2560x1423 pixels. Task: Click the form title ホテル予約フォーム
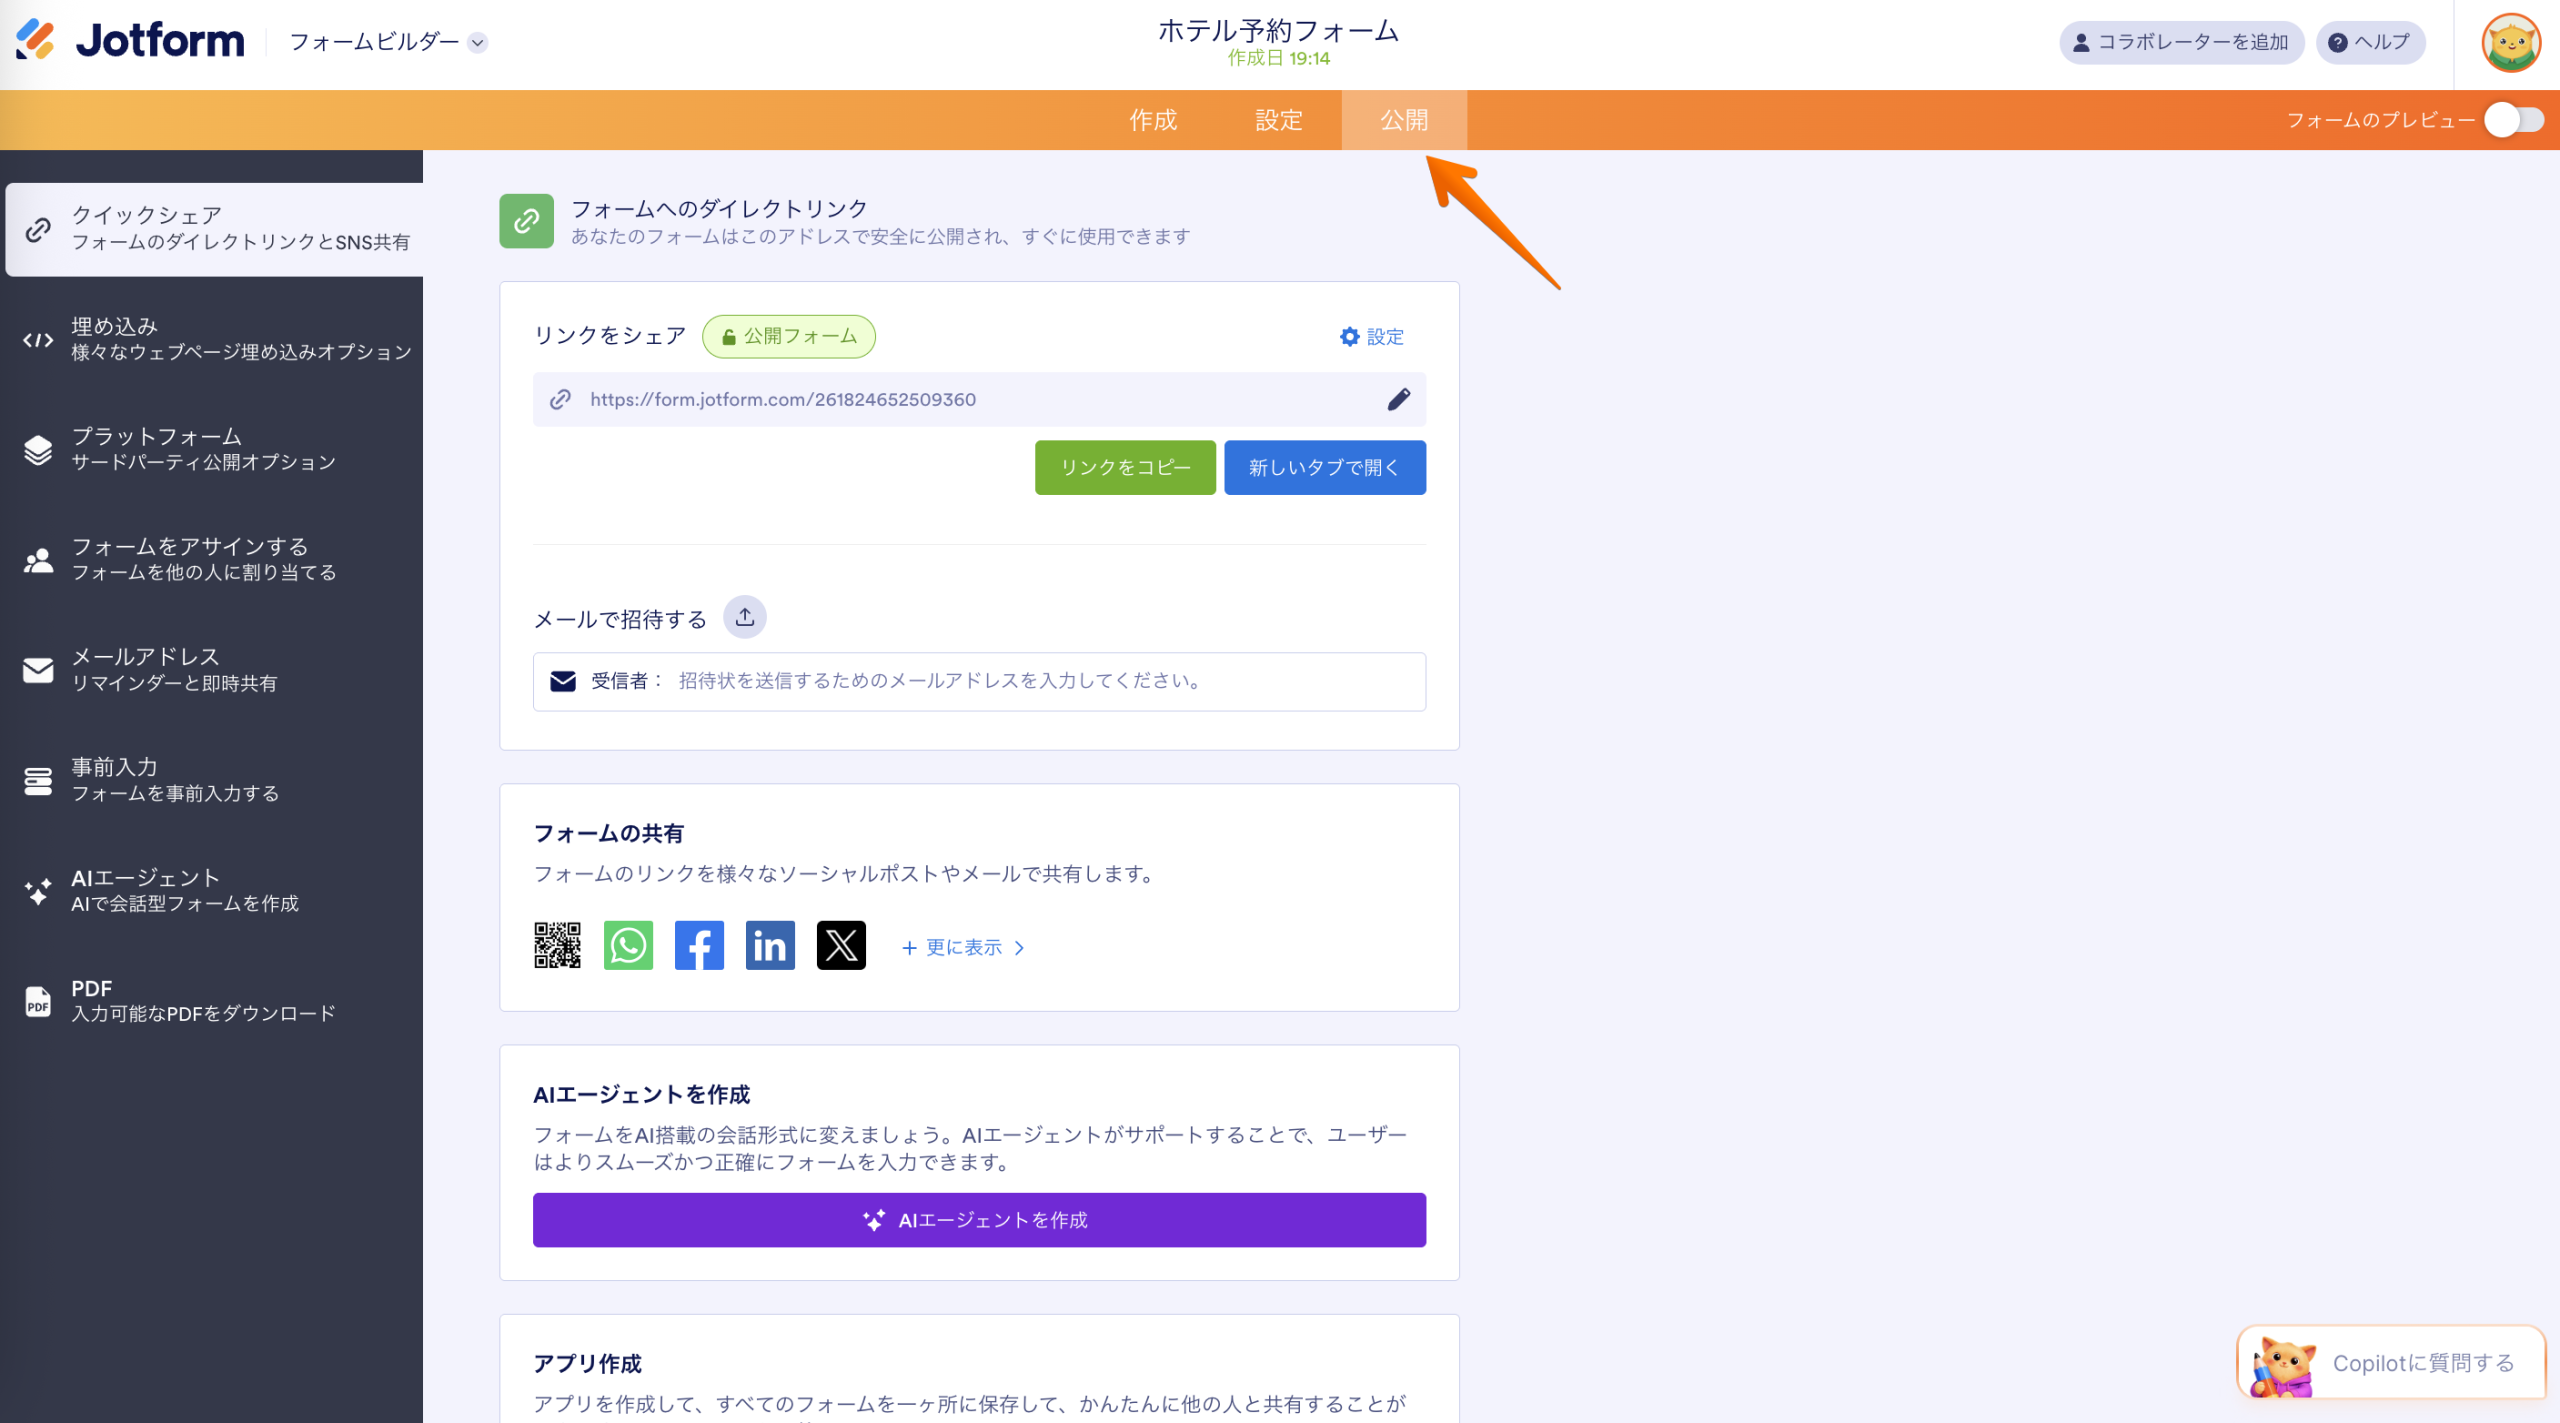coord(1278,31)
